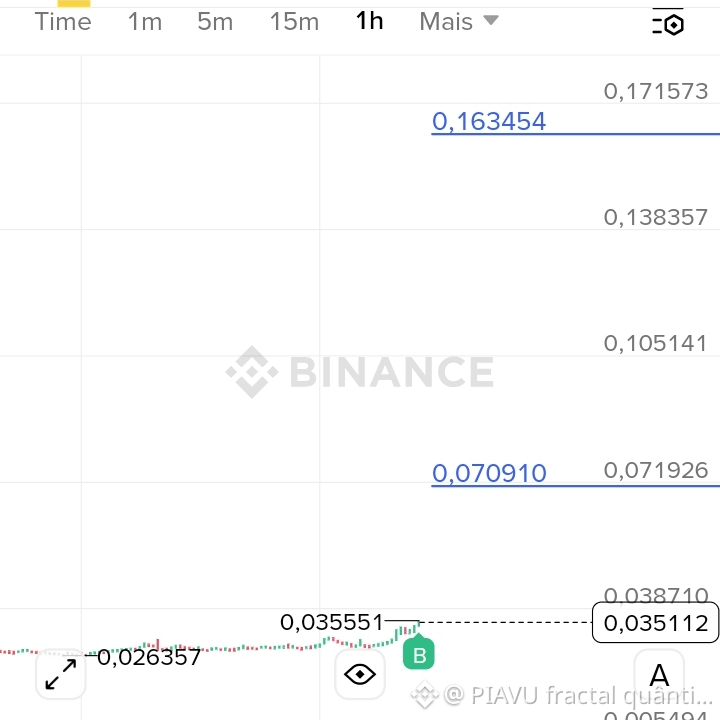Viewport: 720px width, 720px height.
Task: Click the PIAVU watermark Binance icon
Action: click(424, 695)
